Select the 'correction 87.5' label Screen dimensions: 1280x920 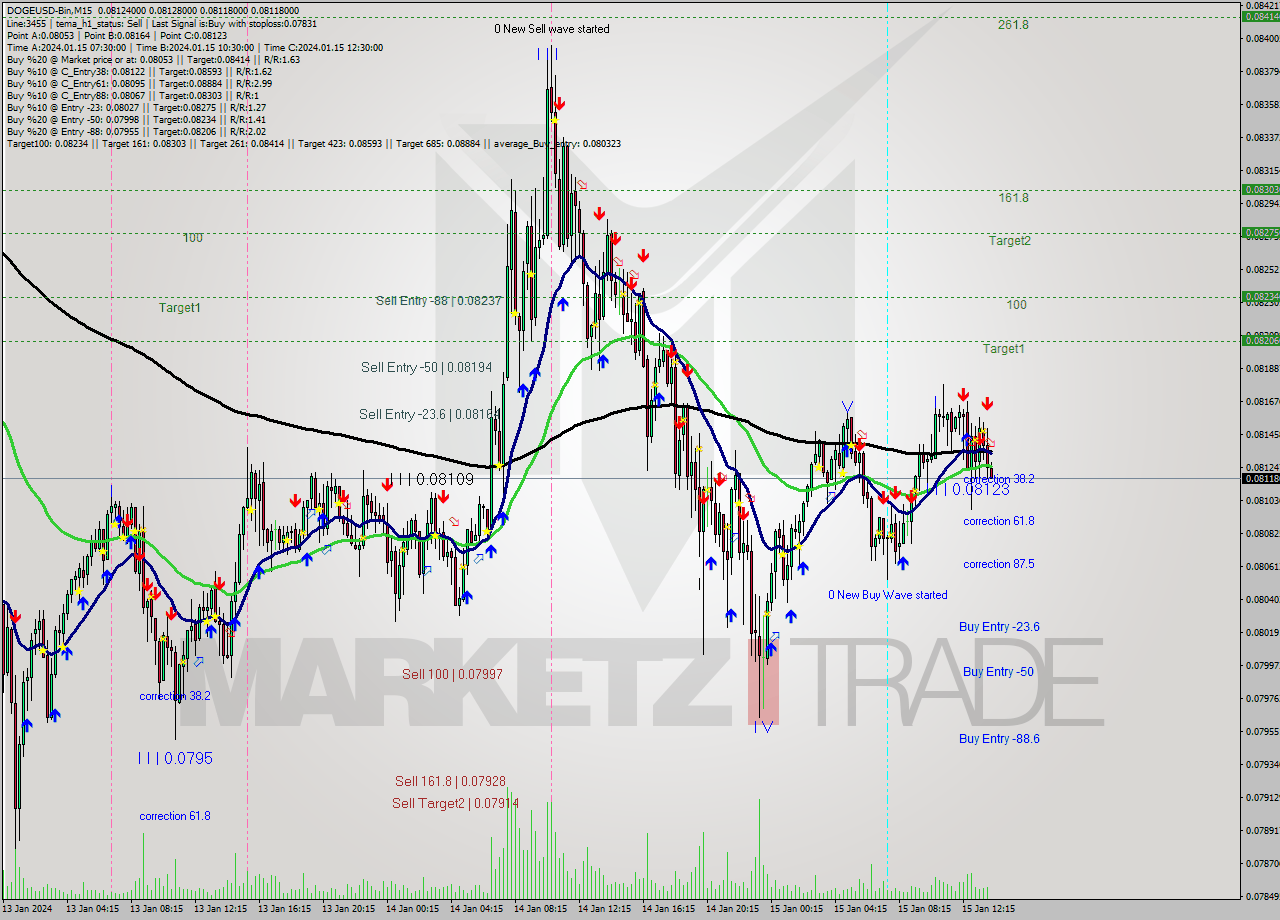point(999,564)
